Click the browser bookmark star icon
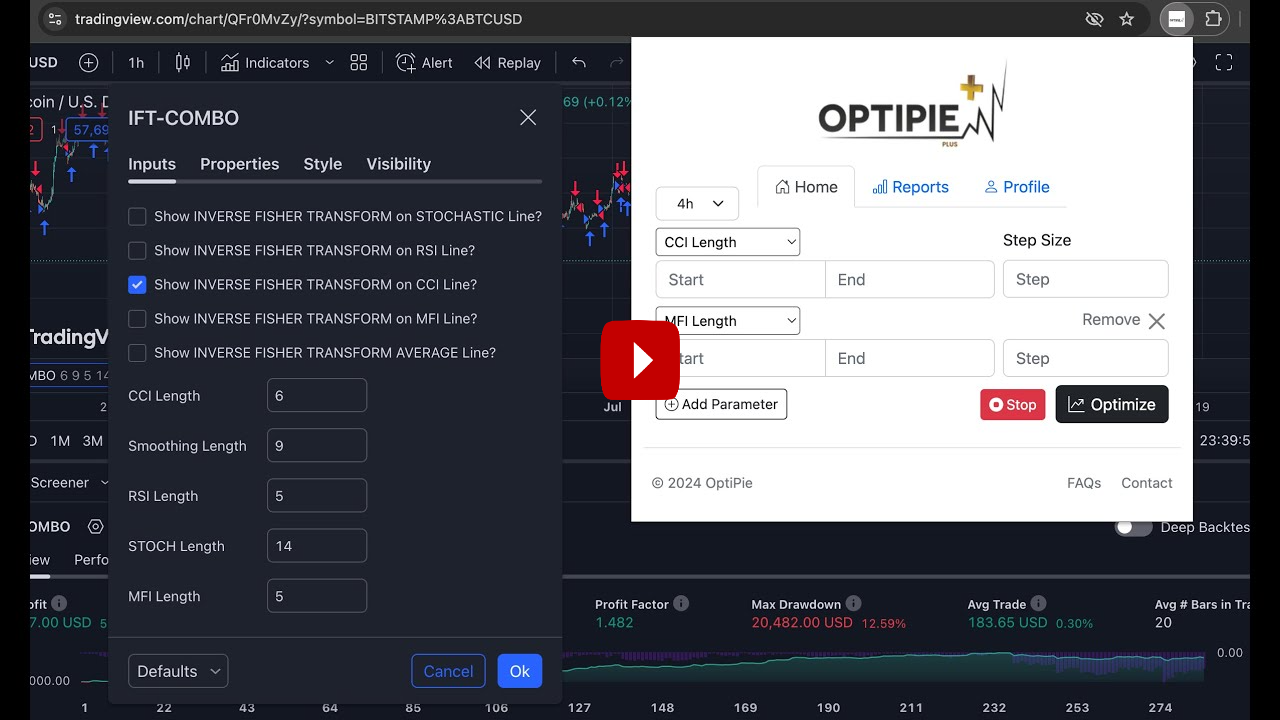 (x=1127, y=19)
